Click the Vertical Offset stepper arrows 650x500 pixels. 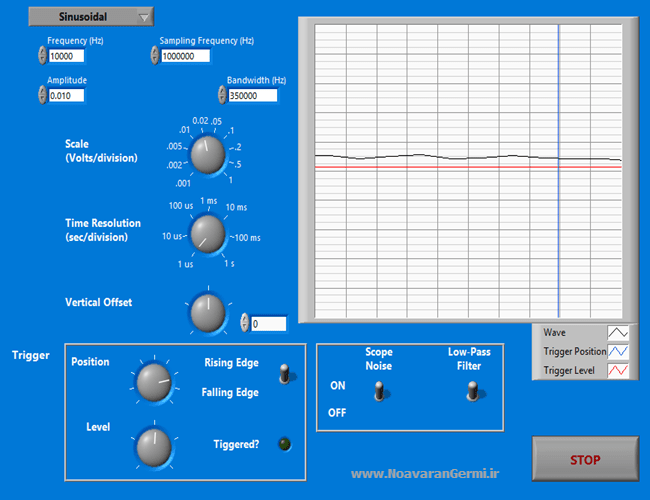pyautogui.click(x=245, y=323)
